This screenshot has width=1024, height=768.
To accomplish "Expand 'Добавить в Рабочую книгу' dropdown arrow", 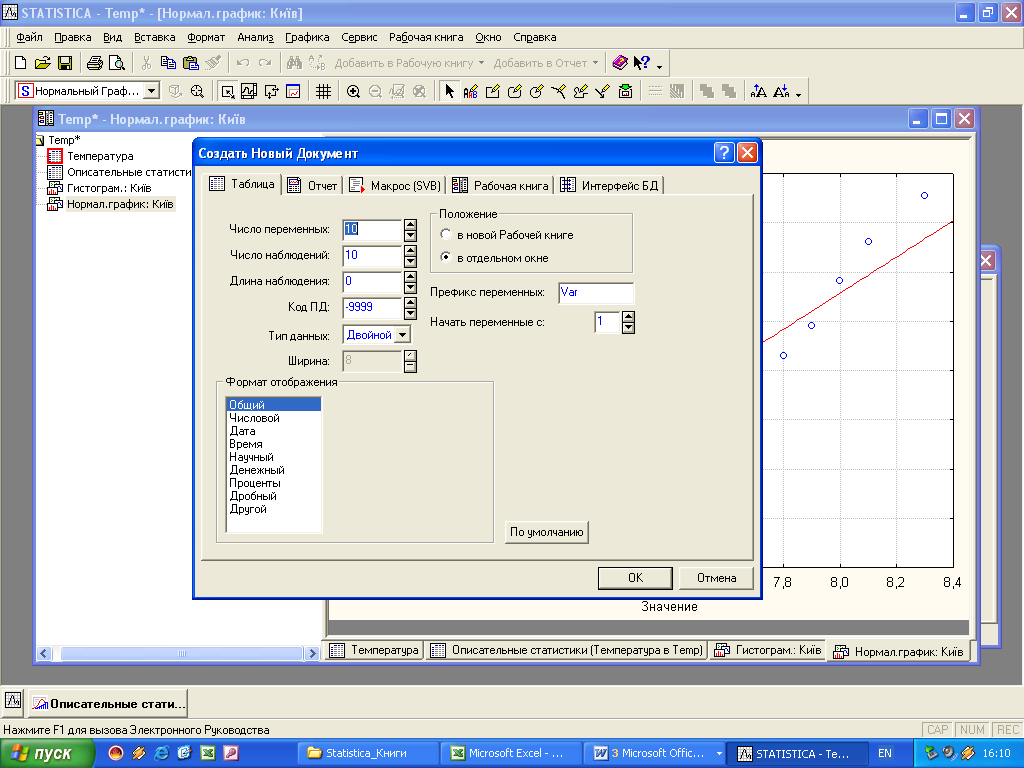I will coord(481,63).
